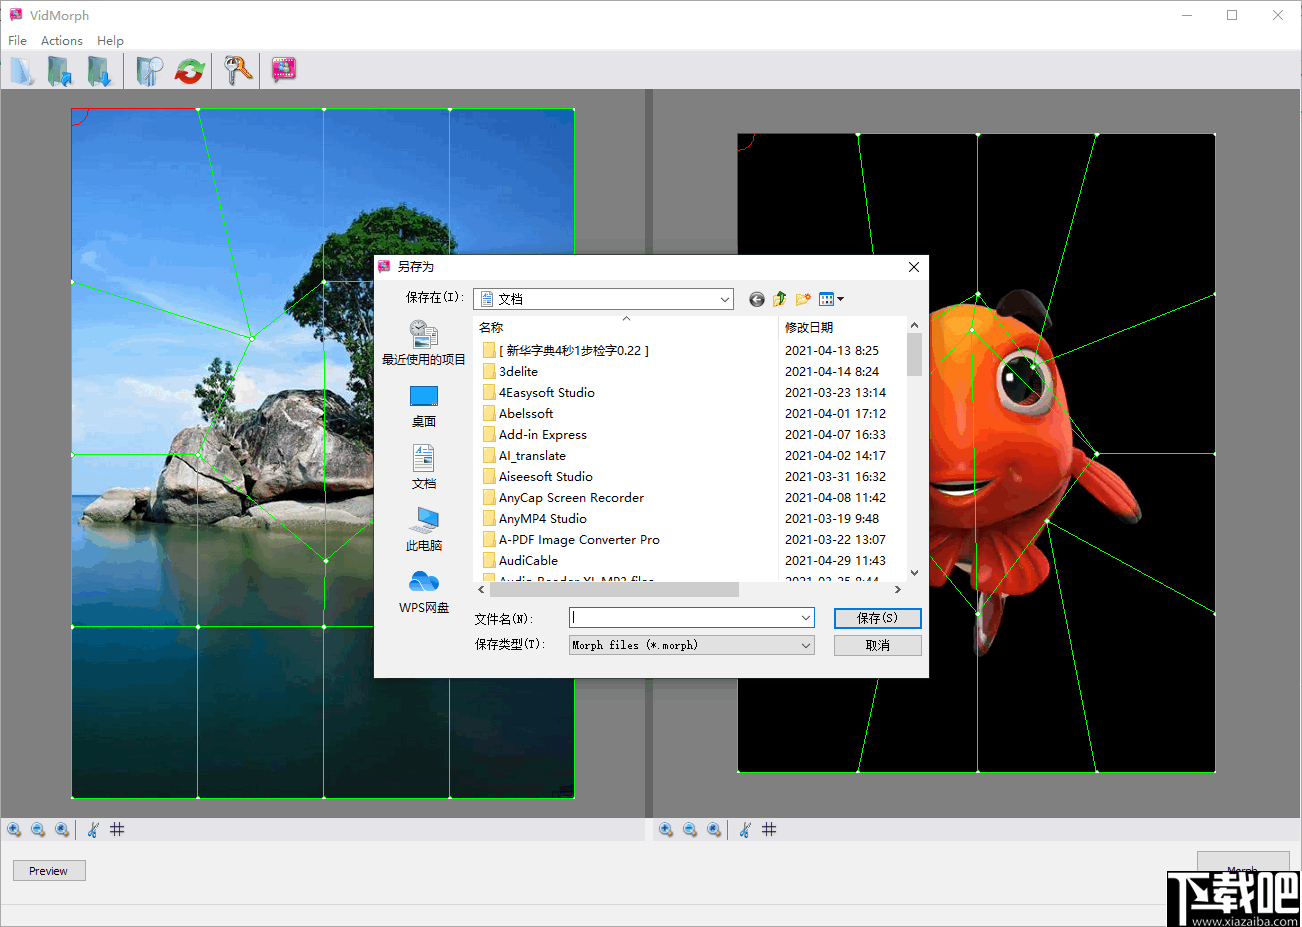Open the Help menu
Screen dimensions: 1302x927
110,40
